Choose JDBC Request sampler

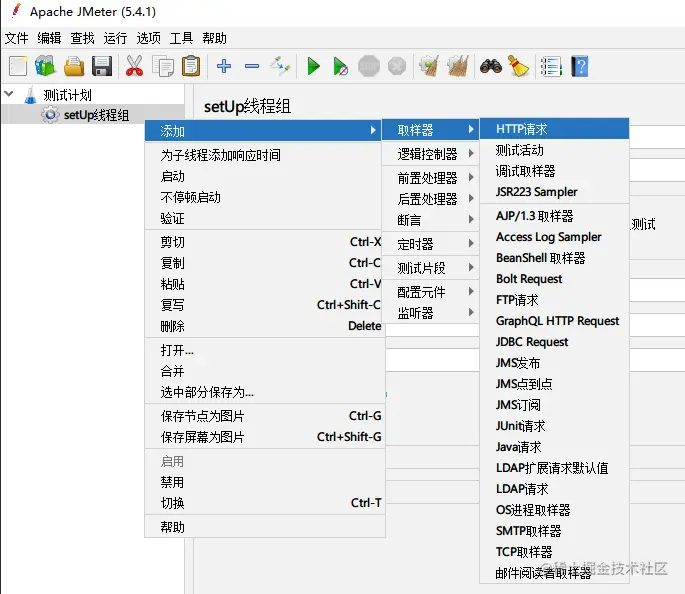click(x=554, y=342)
